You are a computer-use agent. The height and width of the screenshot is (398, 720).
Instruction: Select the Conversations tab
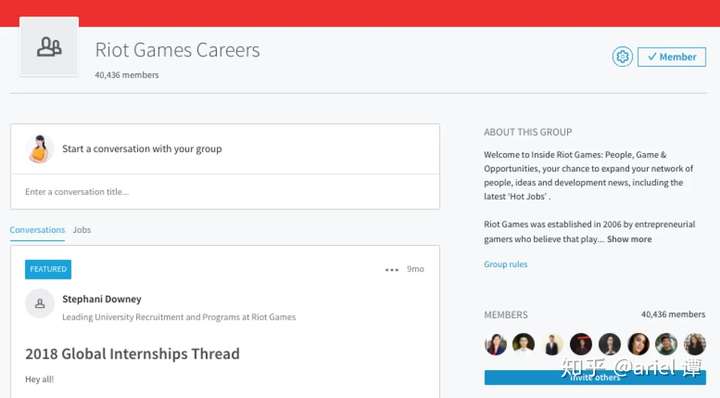tap(37, 230)
